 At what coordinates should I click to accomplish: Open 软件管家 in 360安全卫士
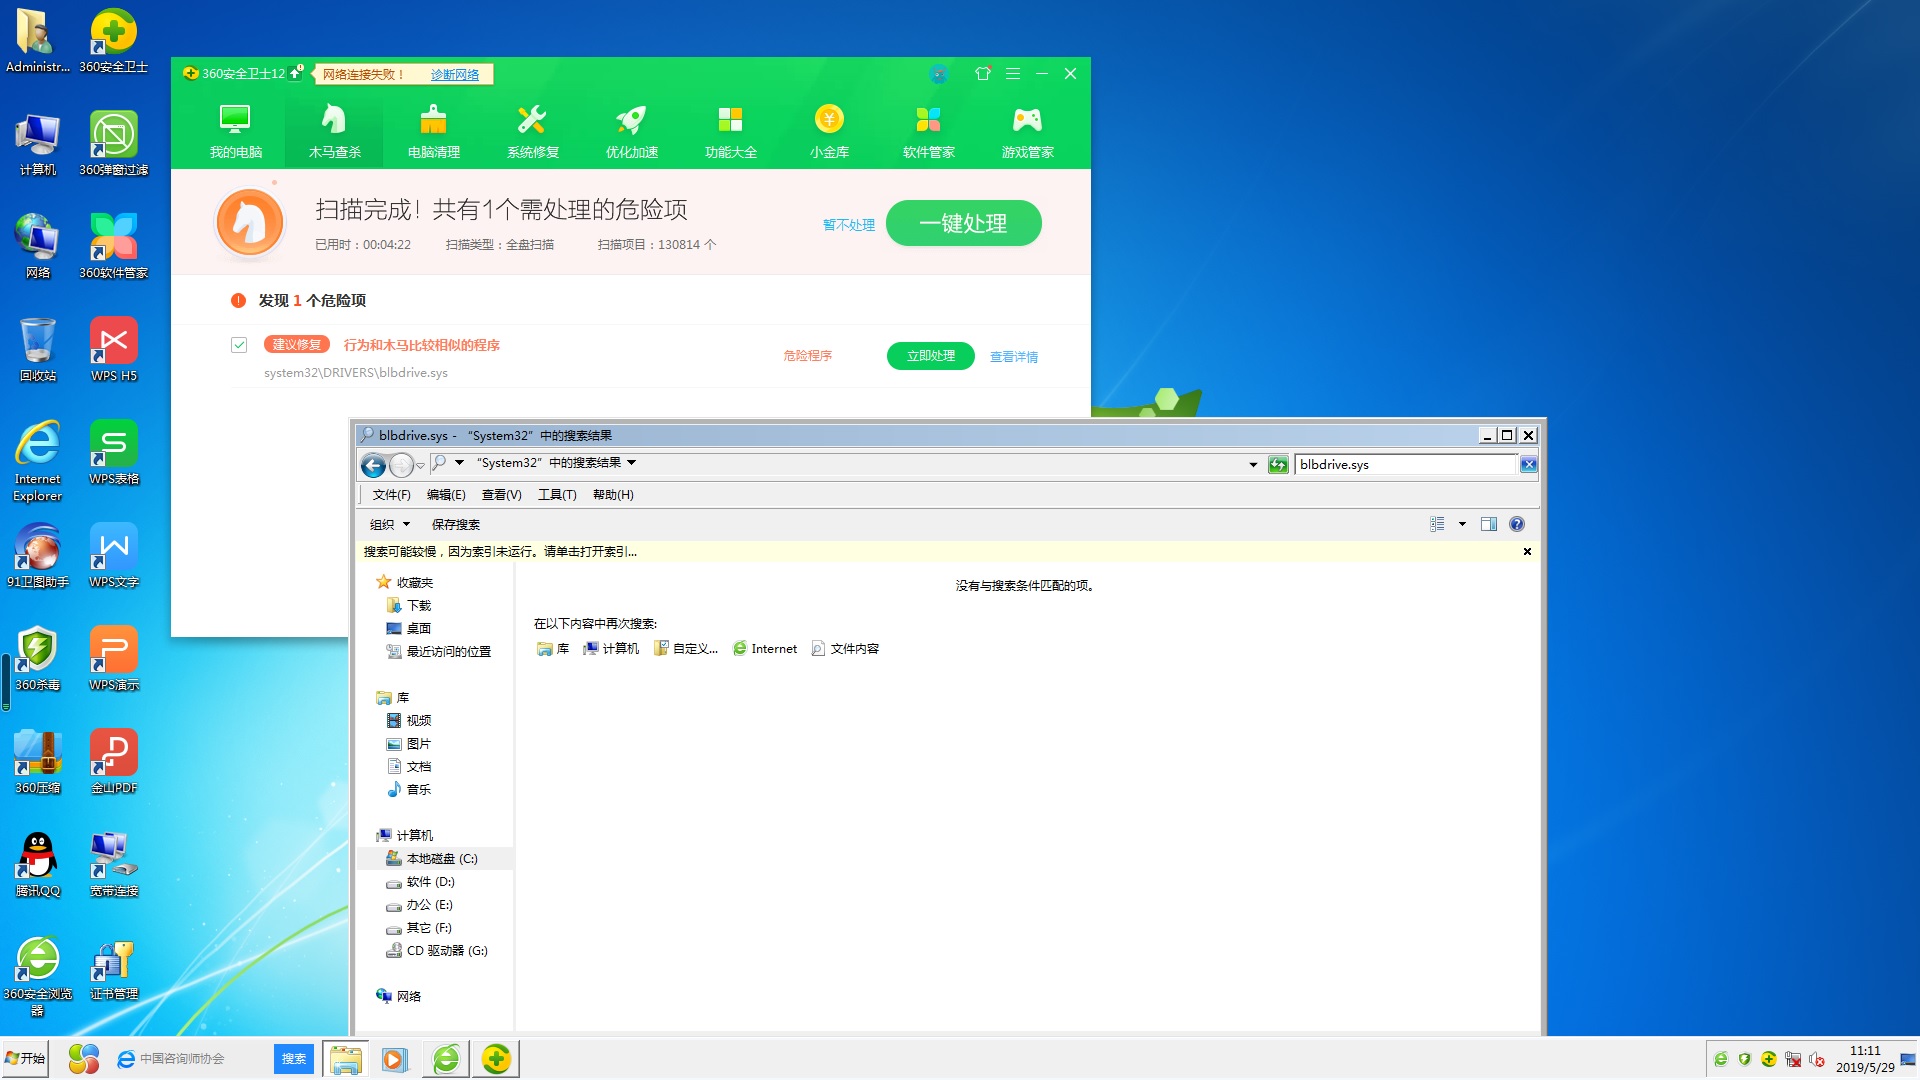(927, 130)
